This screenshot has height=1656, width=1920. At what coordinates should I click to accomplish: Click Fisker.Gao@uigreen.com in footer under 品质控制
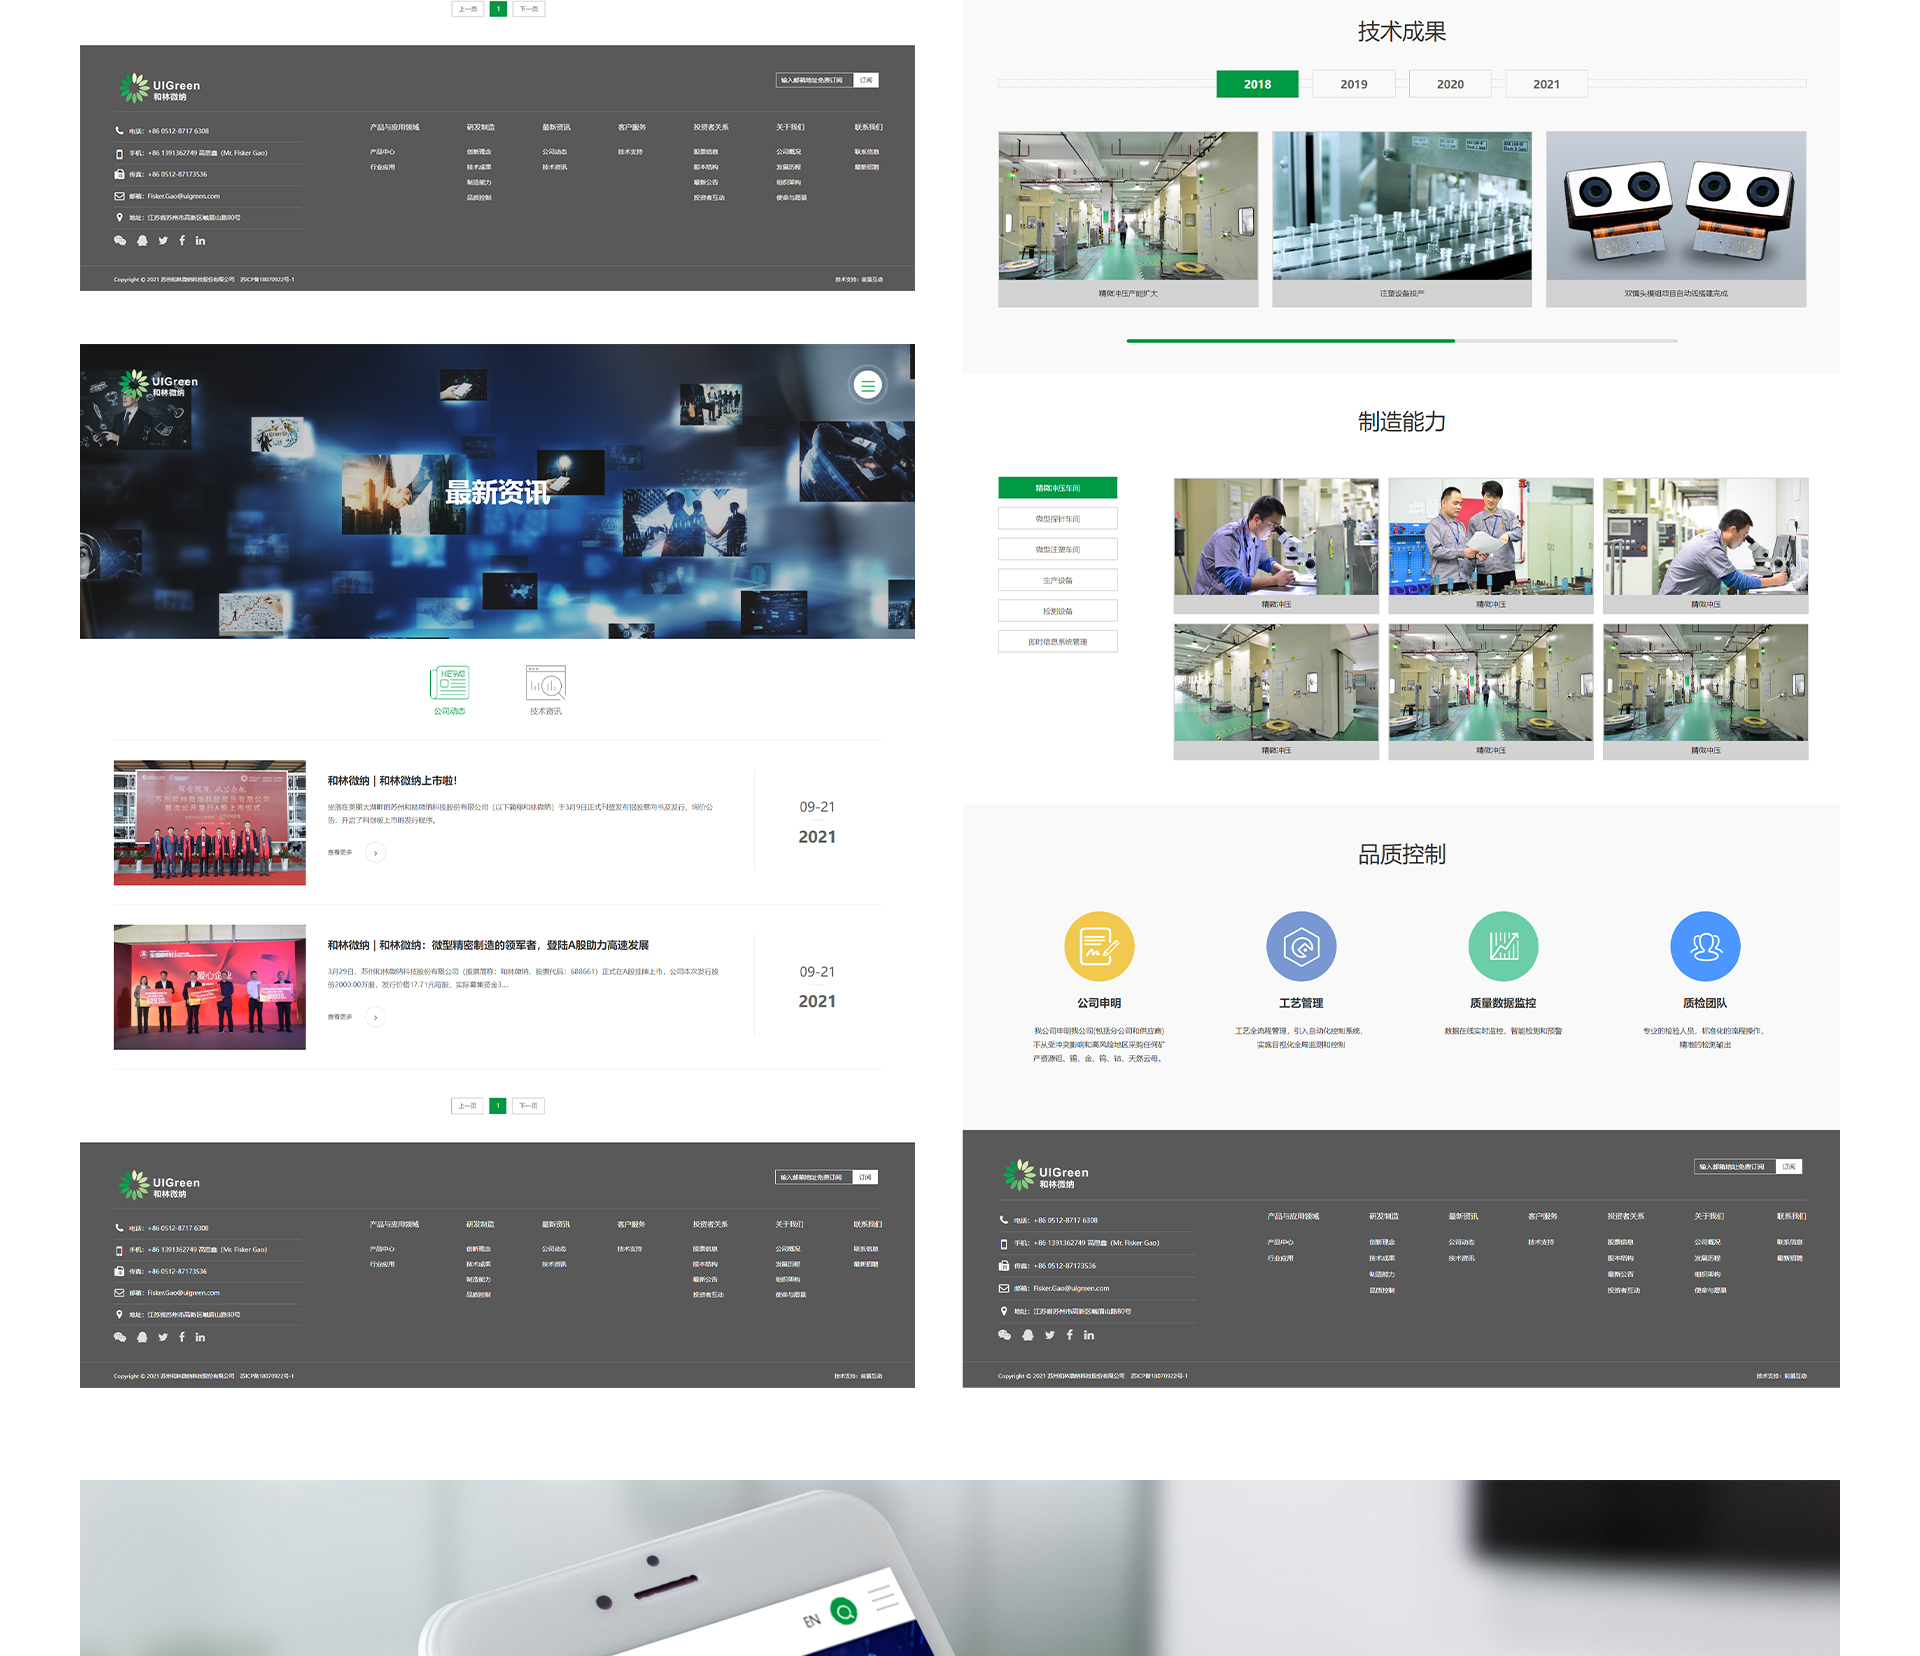point(1071,1288)
